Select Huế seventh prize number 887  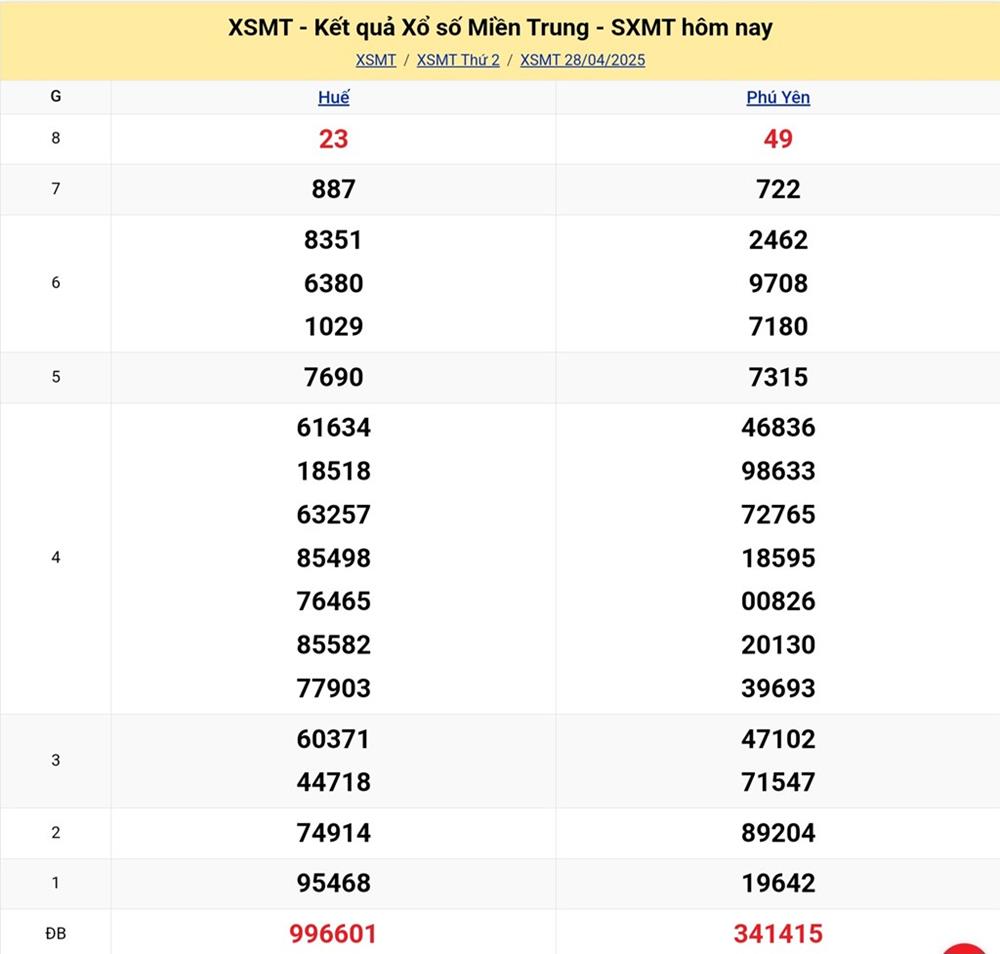(334, 189)
